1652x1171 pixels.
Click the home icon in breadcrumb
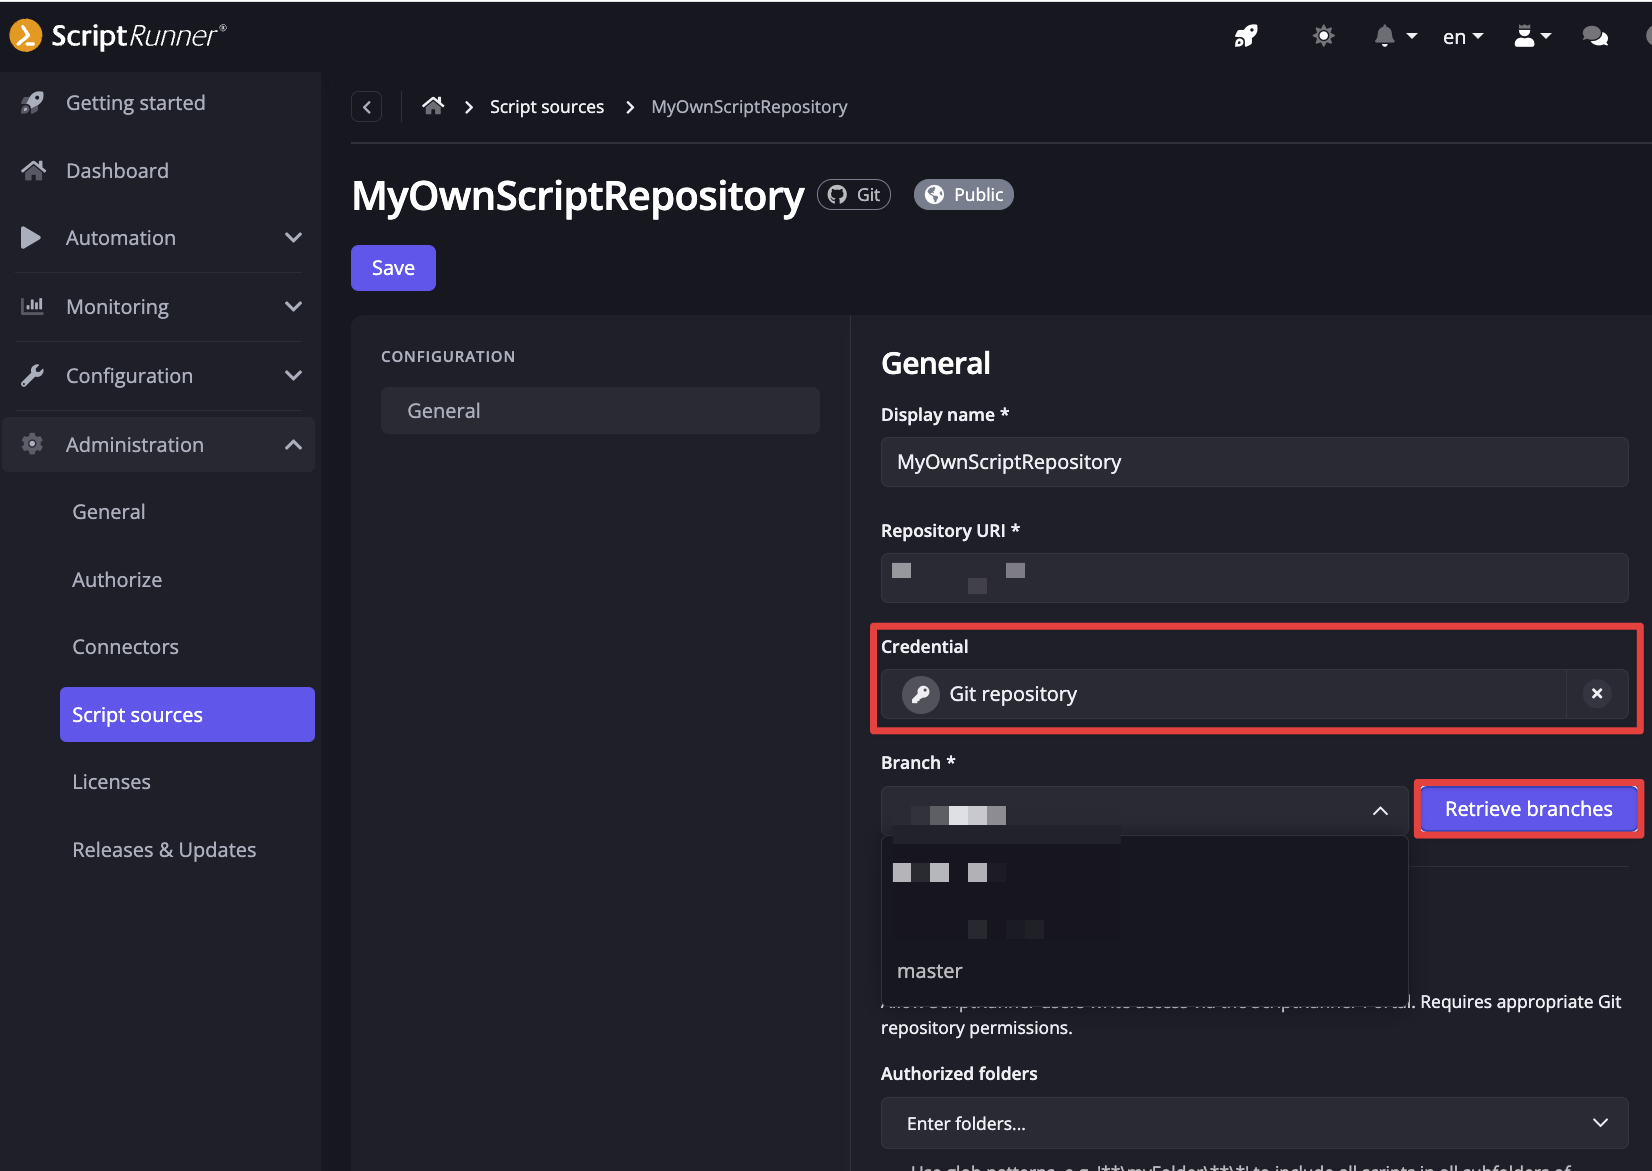click(x=433, y=106)
